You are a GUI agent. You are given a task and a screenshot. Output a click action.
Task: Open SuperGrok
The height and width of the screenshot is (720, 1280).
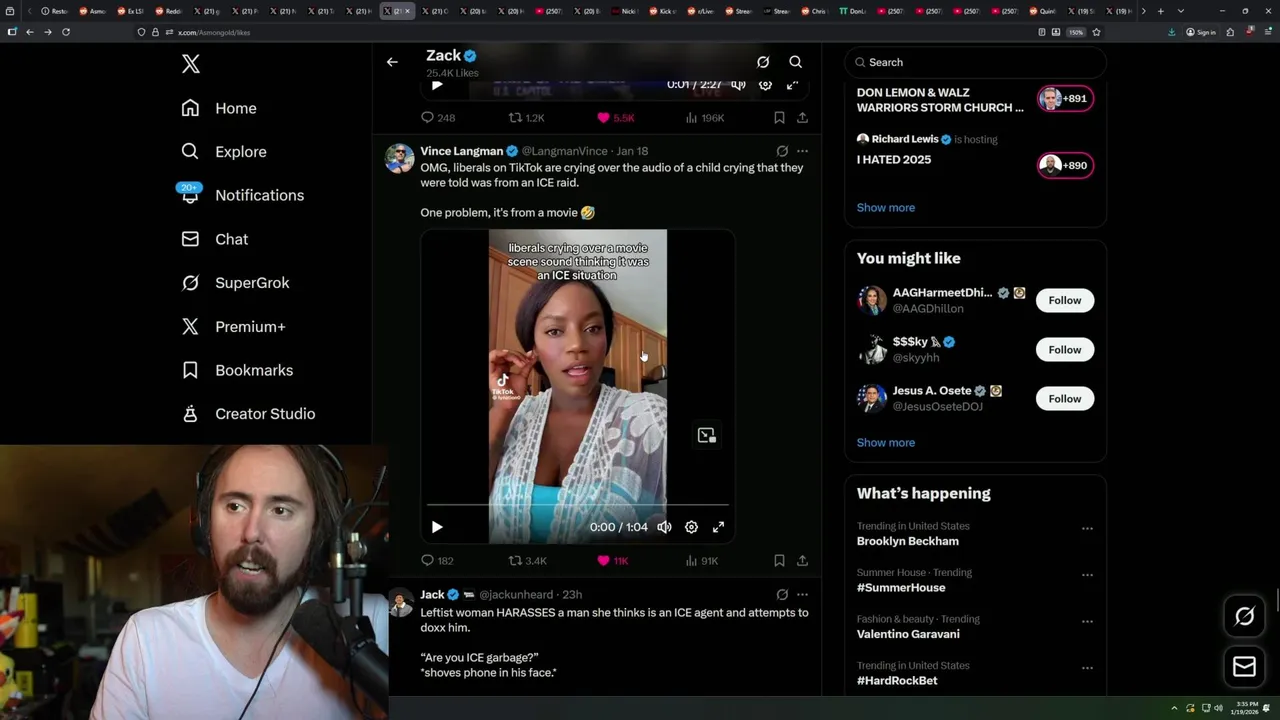[235, 283]
